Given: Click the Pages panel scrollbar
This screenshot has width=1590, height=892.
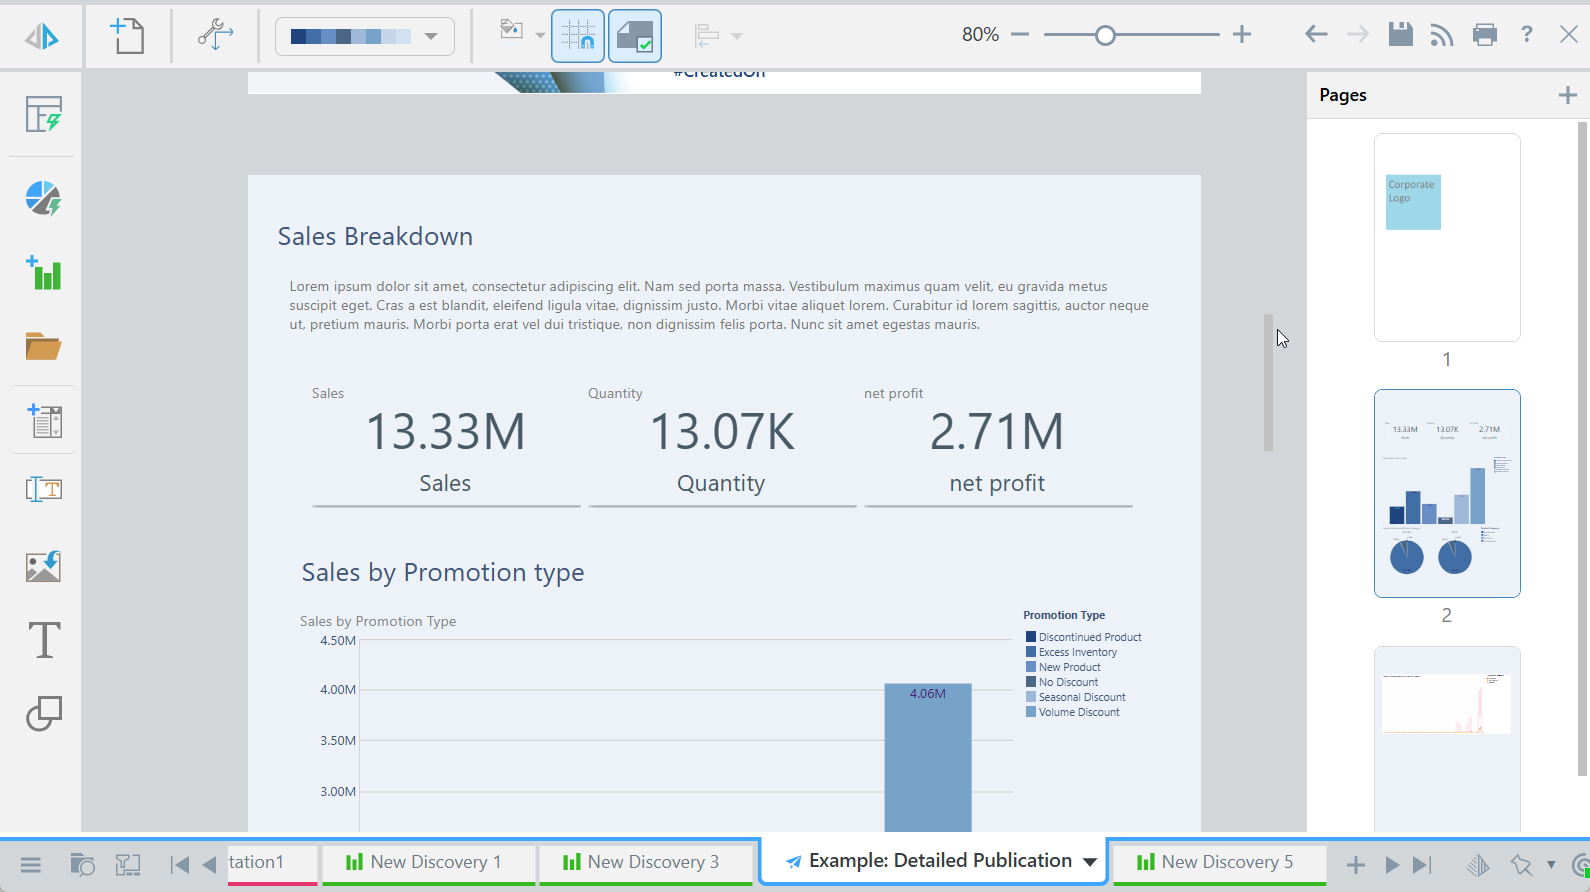Looking at the screenshot, I should click(1582, 448).
